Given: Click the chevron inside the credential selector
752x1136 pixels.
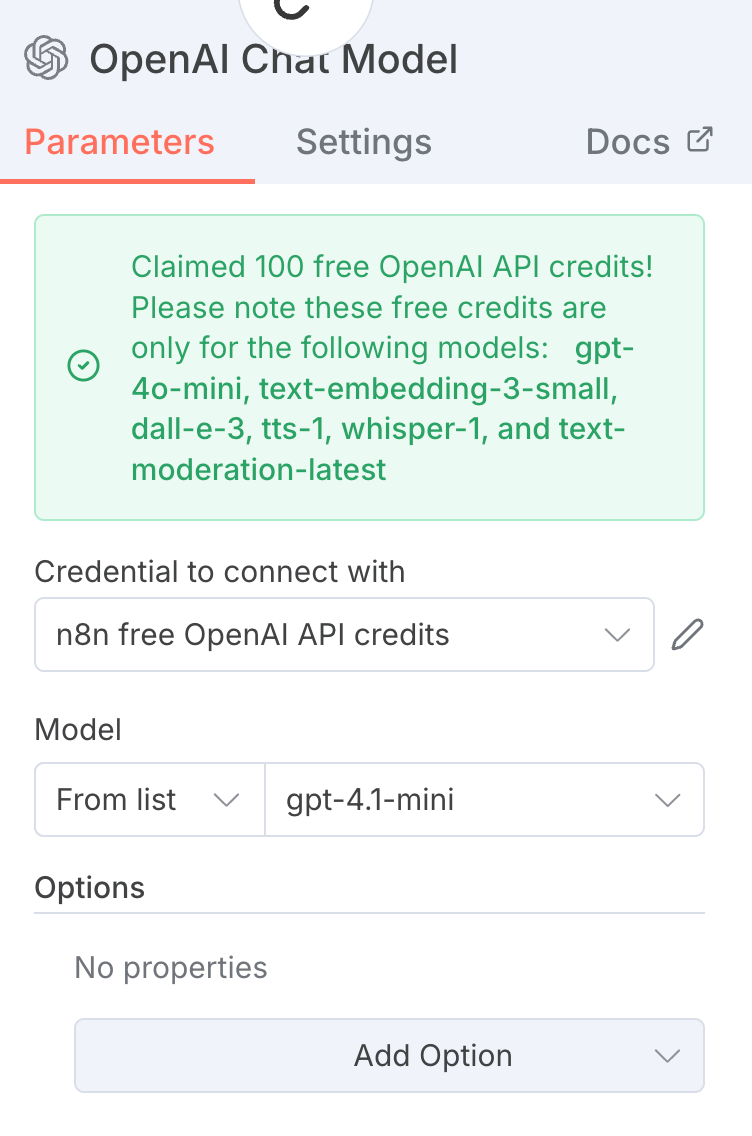Looking at the screenshot, I should click(x=618, y=634).
